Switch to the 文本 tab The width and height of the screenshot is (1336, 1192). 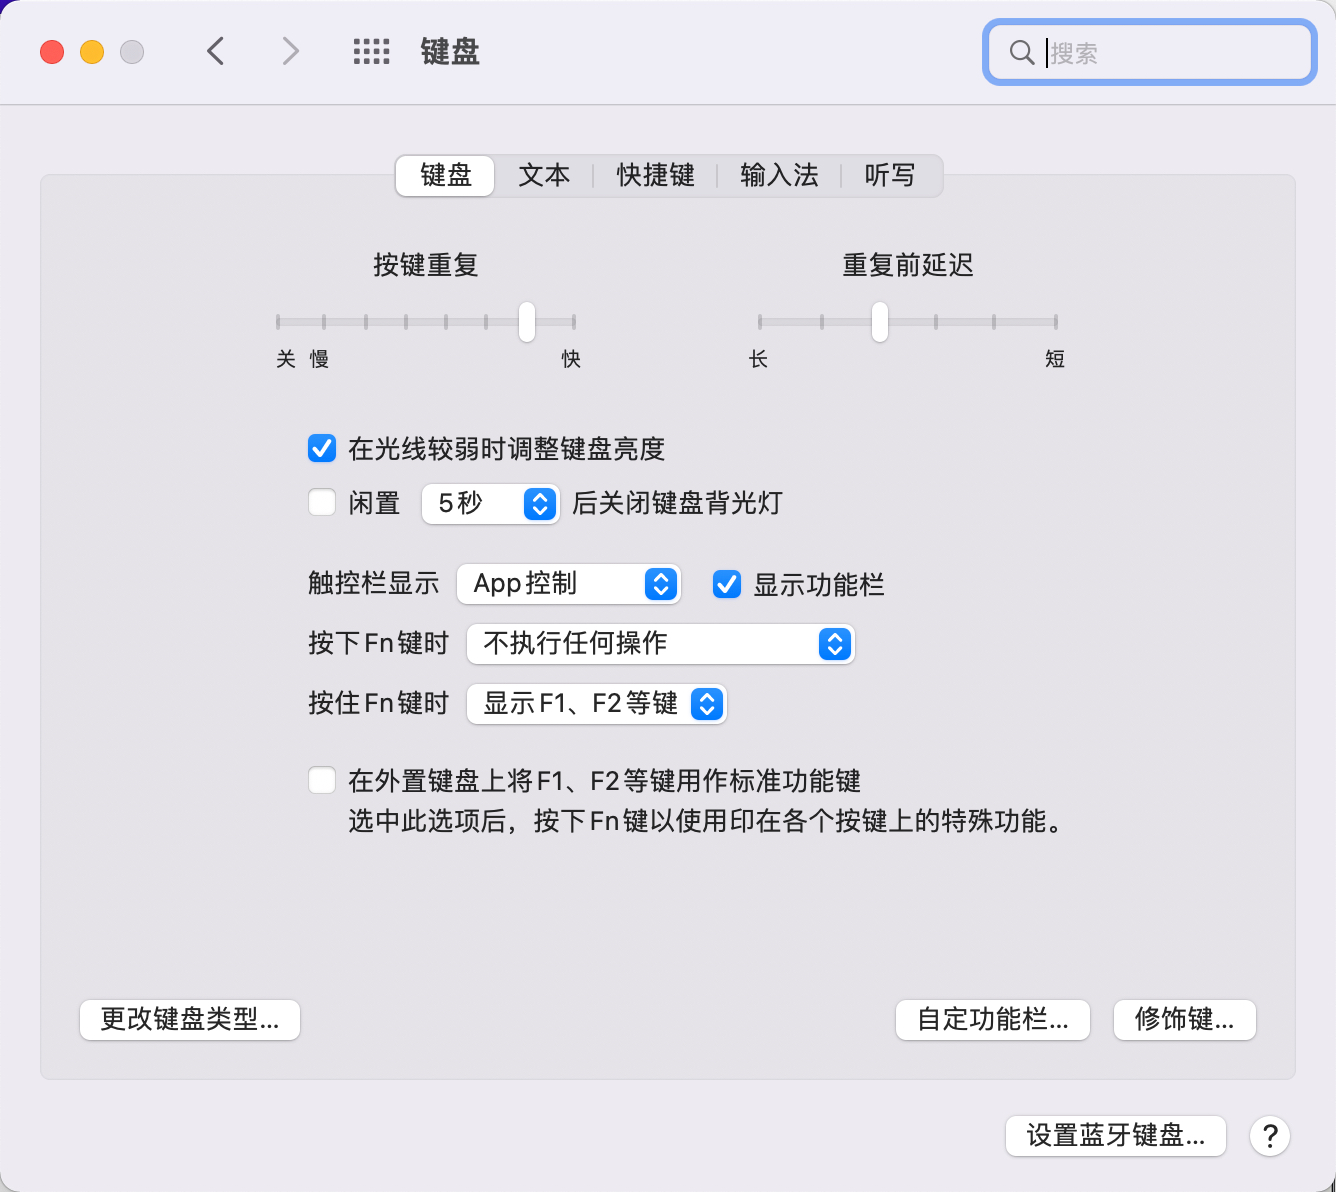coord(544,176)
